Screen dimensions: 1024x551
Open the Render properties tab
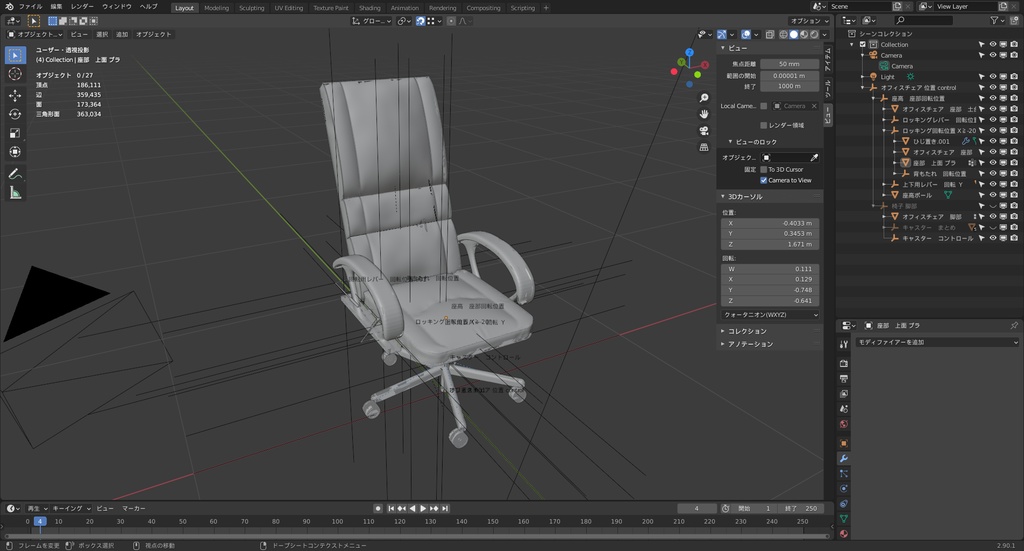[844, 363]
